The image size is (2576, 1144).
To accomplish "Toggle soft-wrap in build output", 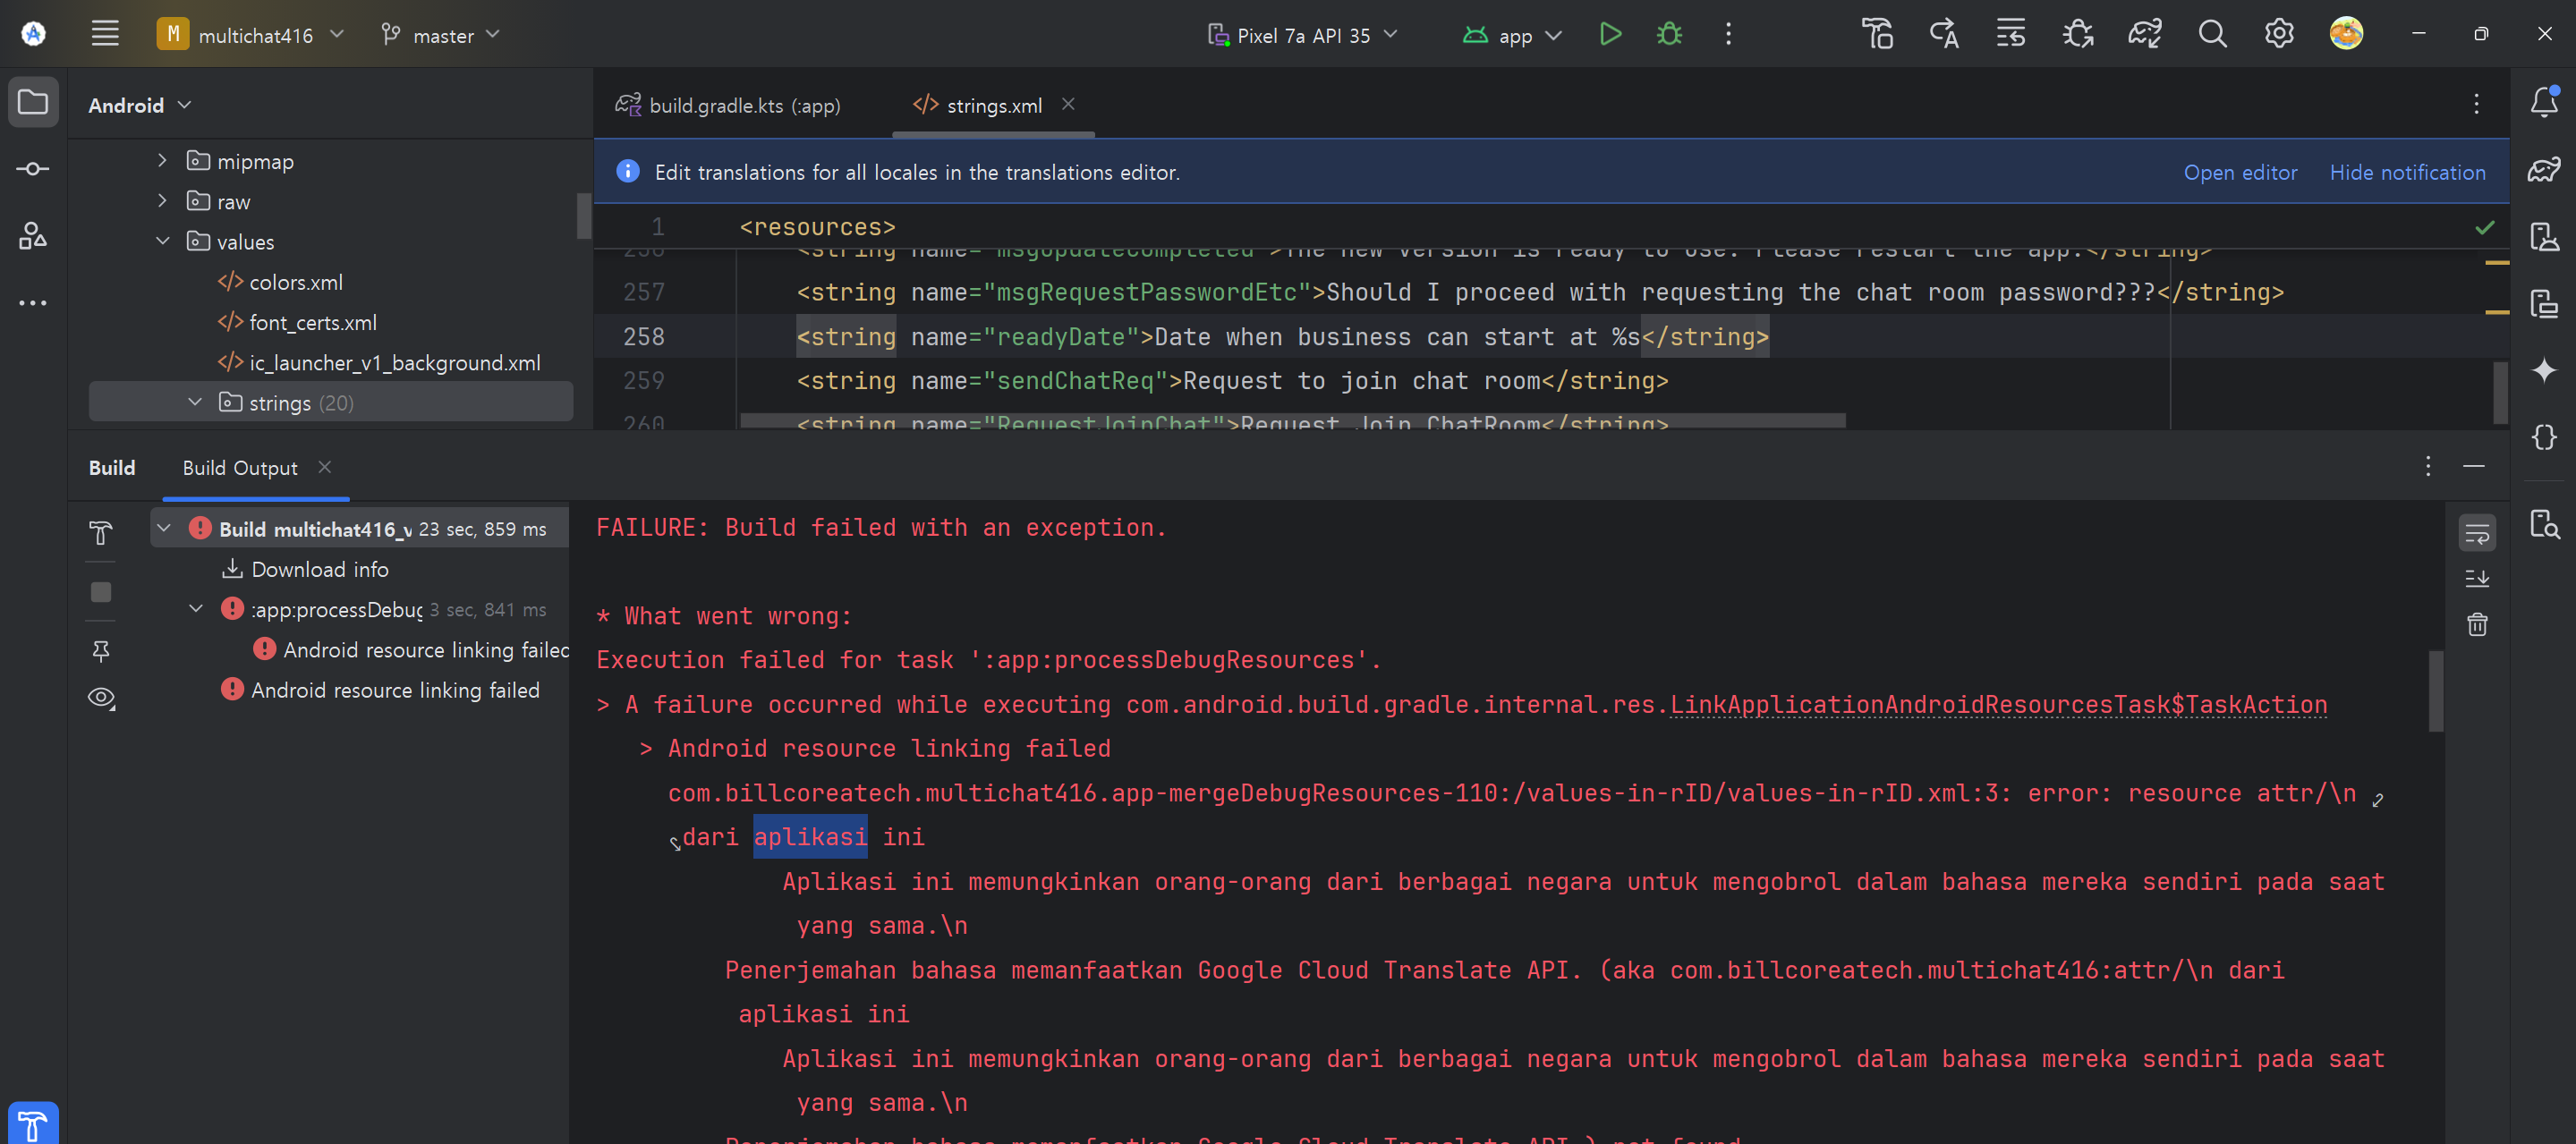I will pos(2477,534).
